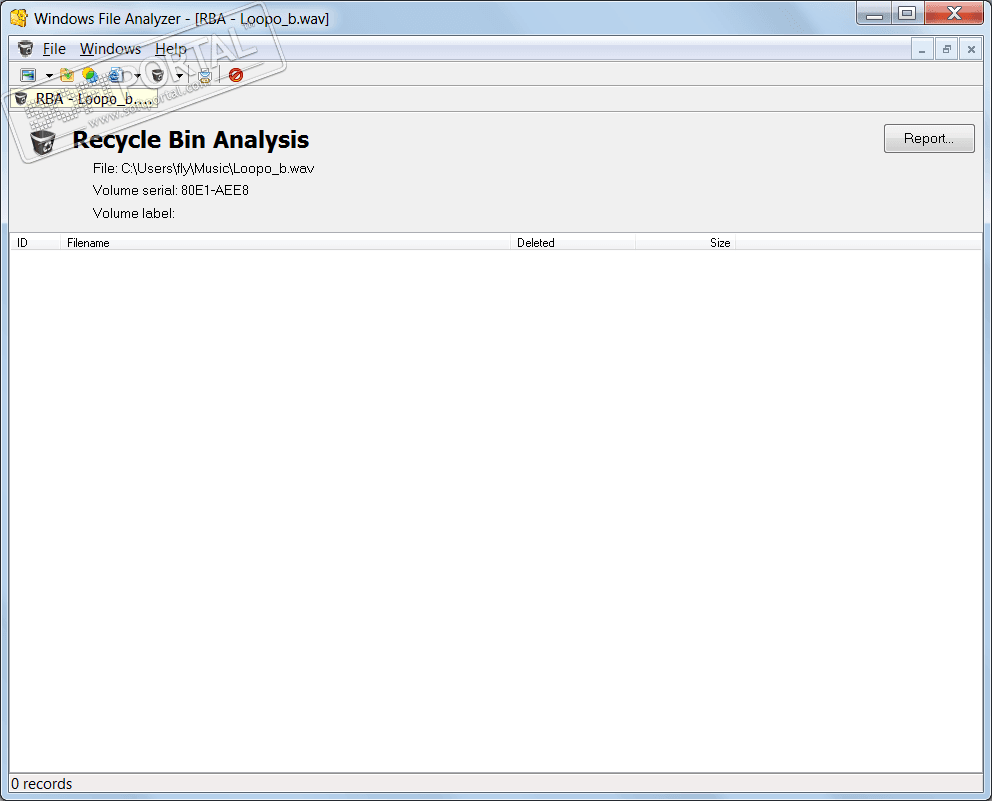The width and height of the screenshot is (992, 801).
Task: Click the Report... button
Action: [x=929, y=139]
